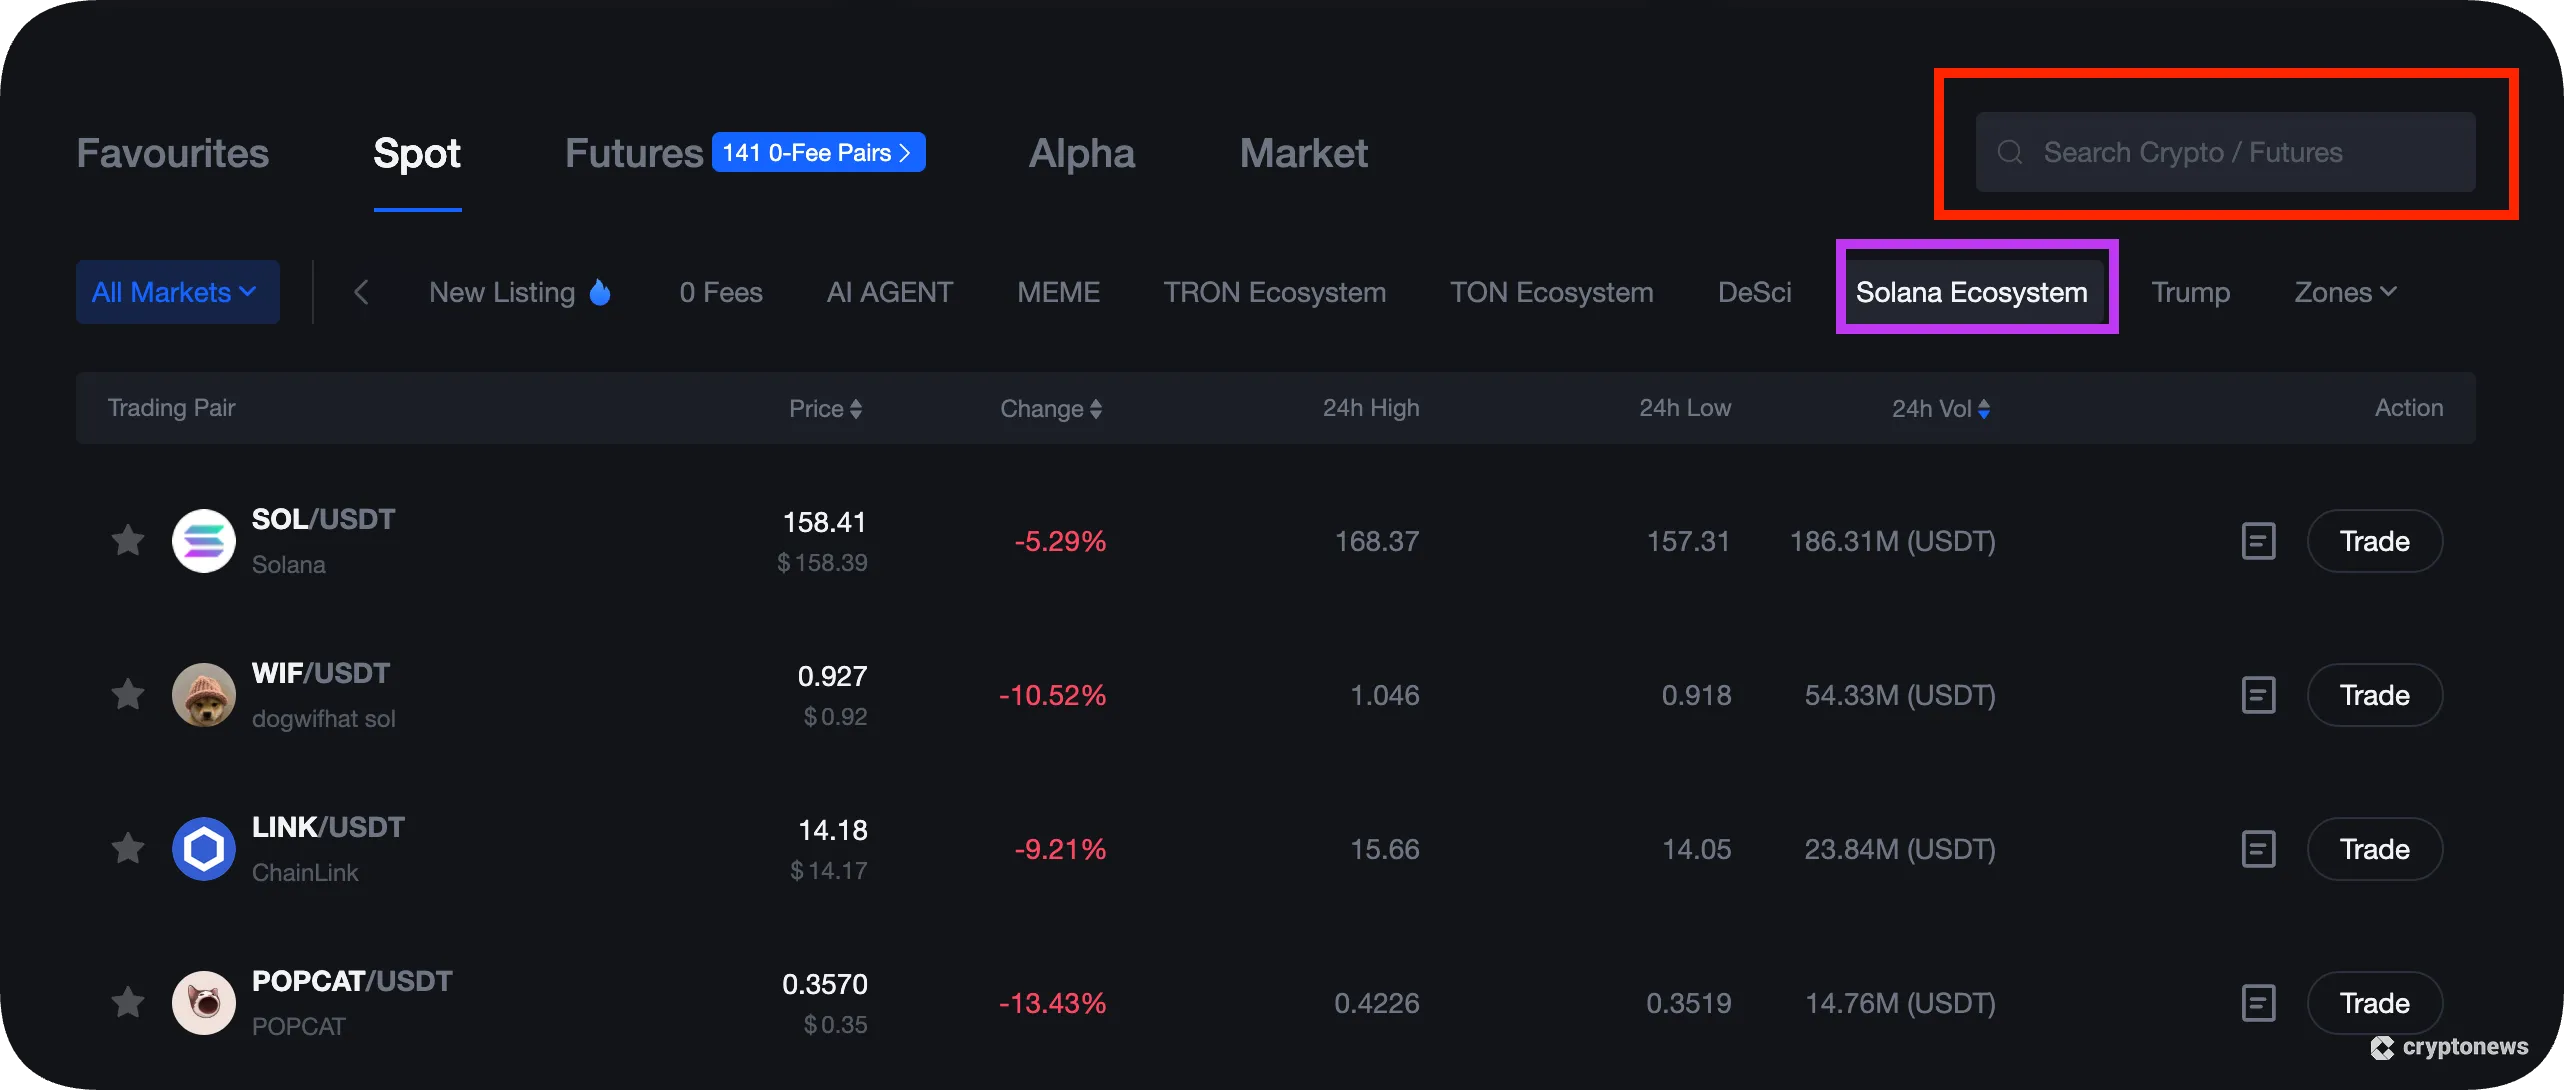Toggle the WIF/USDT favourite star
The width and height of the screenshot is (2564, 1090).
tap(128, 695)
